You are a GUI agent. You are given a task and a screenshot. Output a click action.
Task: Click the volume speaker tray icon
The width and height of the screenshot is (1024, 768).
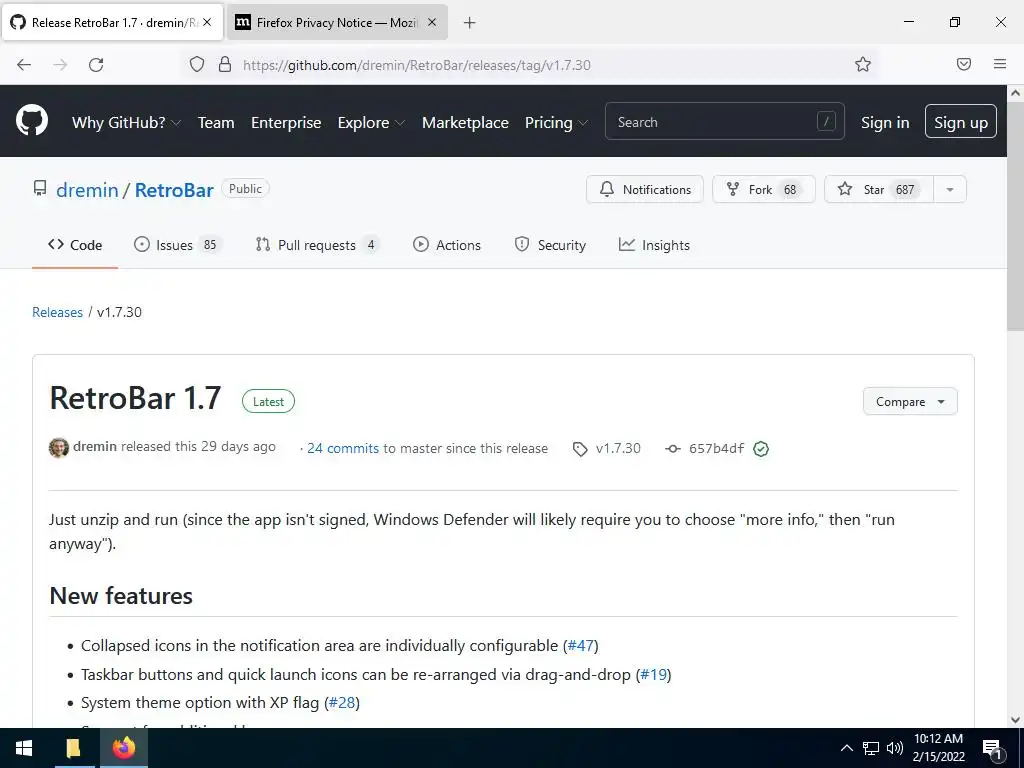click(x=895, y=748)
